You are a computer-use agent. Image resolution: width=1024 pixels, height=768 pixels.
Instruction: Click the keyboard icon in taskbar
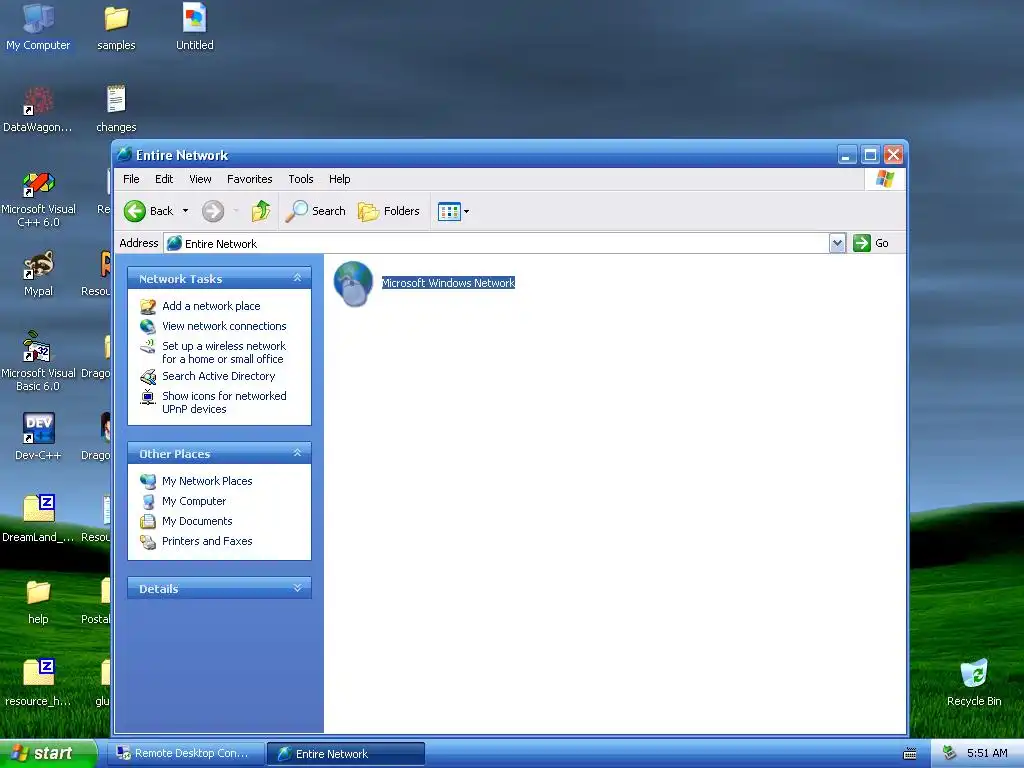pyautogui.click(x=910, y=754)
